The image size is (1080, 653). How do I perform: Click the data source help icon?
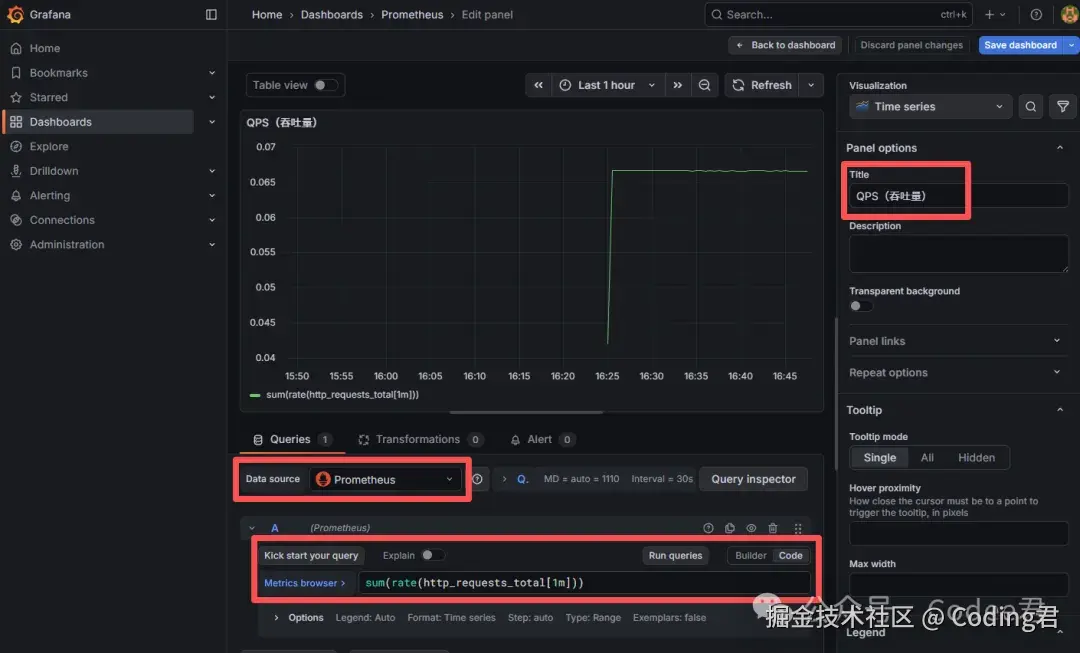477,479
